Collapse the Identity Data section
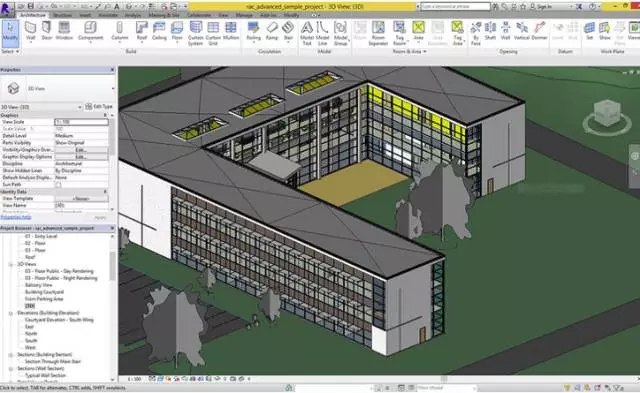Viewport: 640px width, 393px height. click(105, 191)
